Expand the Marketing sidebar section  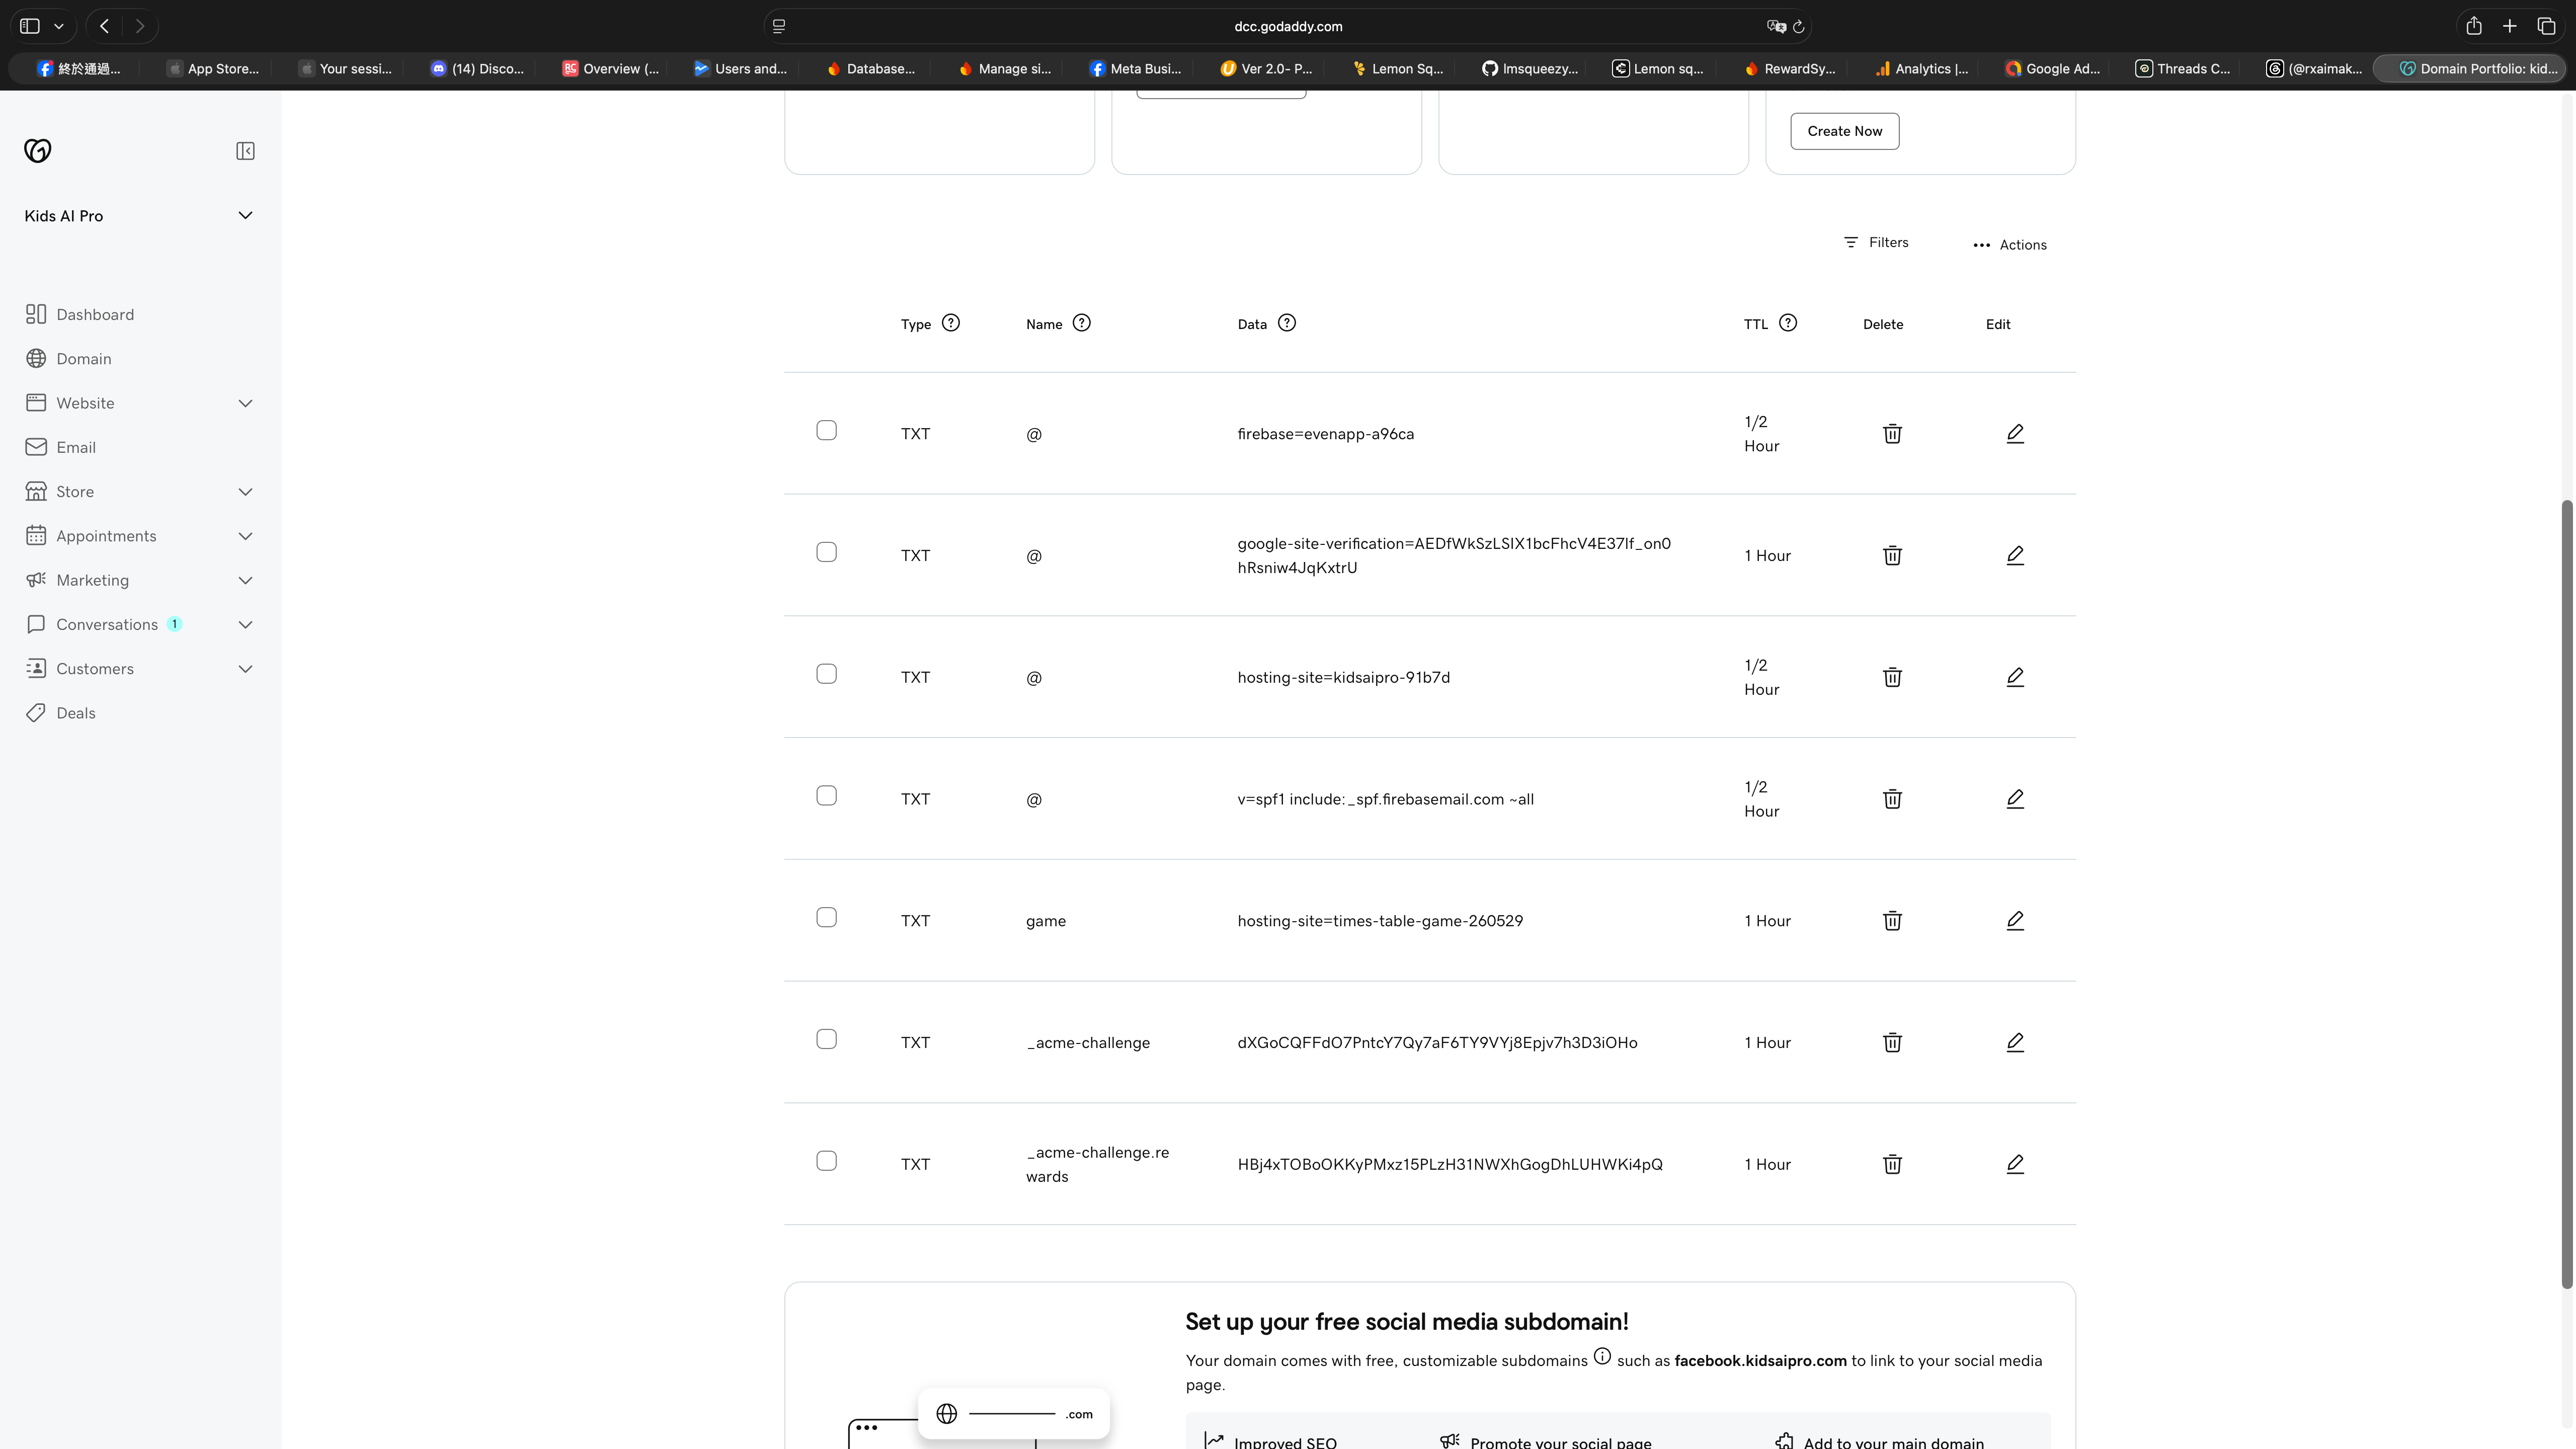pyautogui.click(x=245, y=580)
